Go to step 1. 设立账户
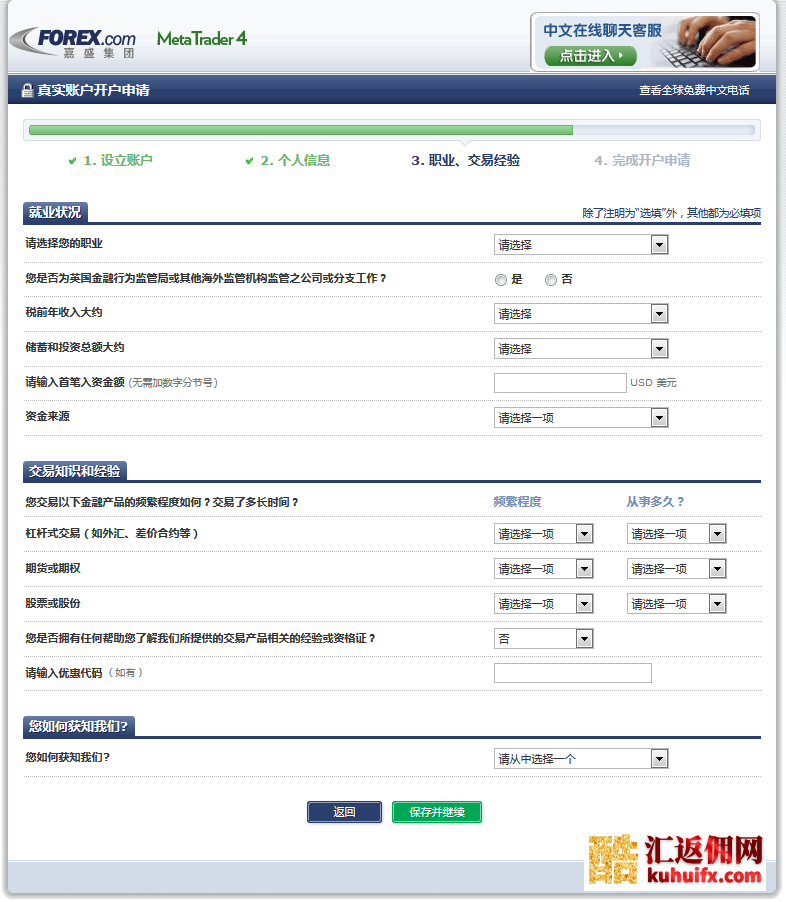 tap(118, 160)
